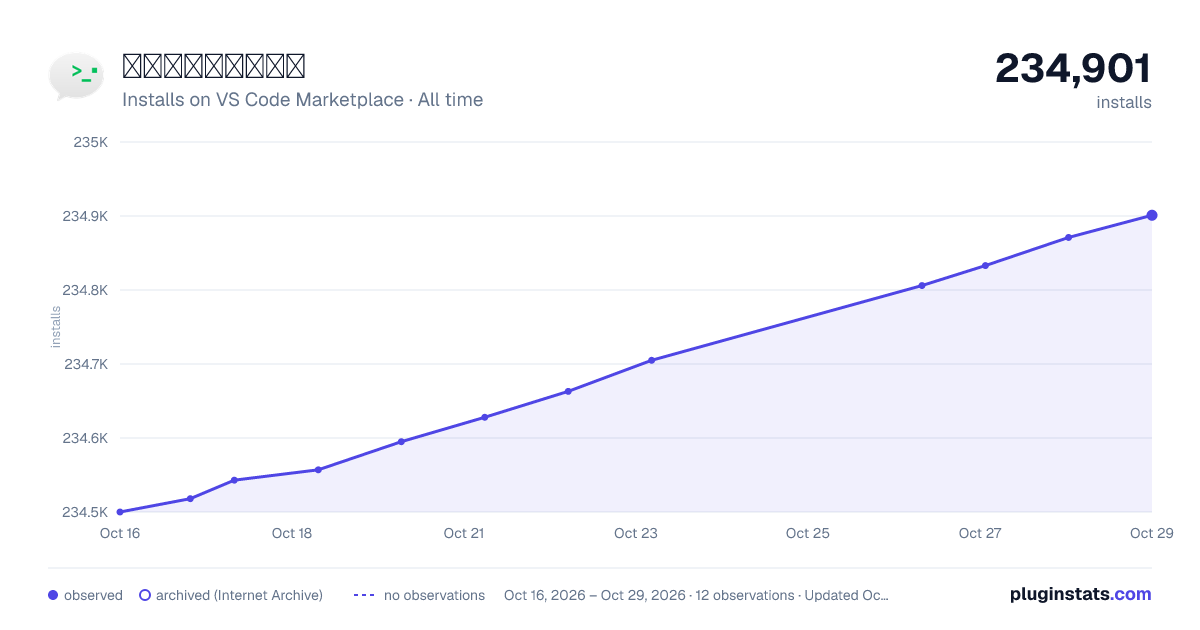This screenshot has height=630, width=1200.
Task: Click the no observations dashed line legend
Action: (364, 595)
